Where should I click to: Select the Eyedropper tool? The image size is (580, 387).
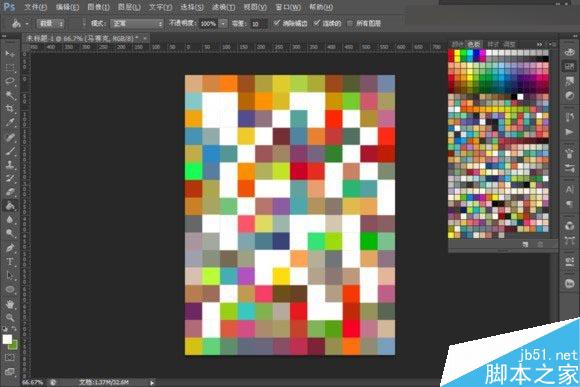(x=10, y=123)
